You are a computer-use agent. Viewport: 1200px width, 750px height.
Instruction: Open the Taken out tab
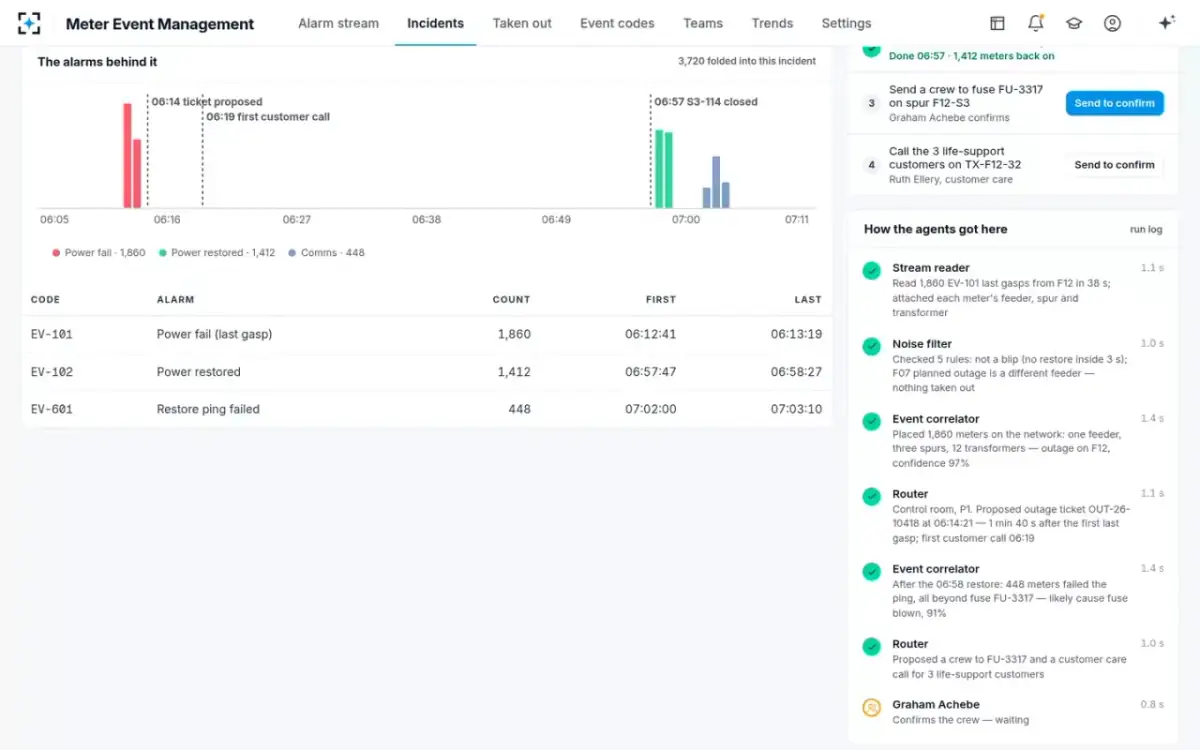click(x=522, y=23)
